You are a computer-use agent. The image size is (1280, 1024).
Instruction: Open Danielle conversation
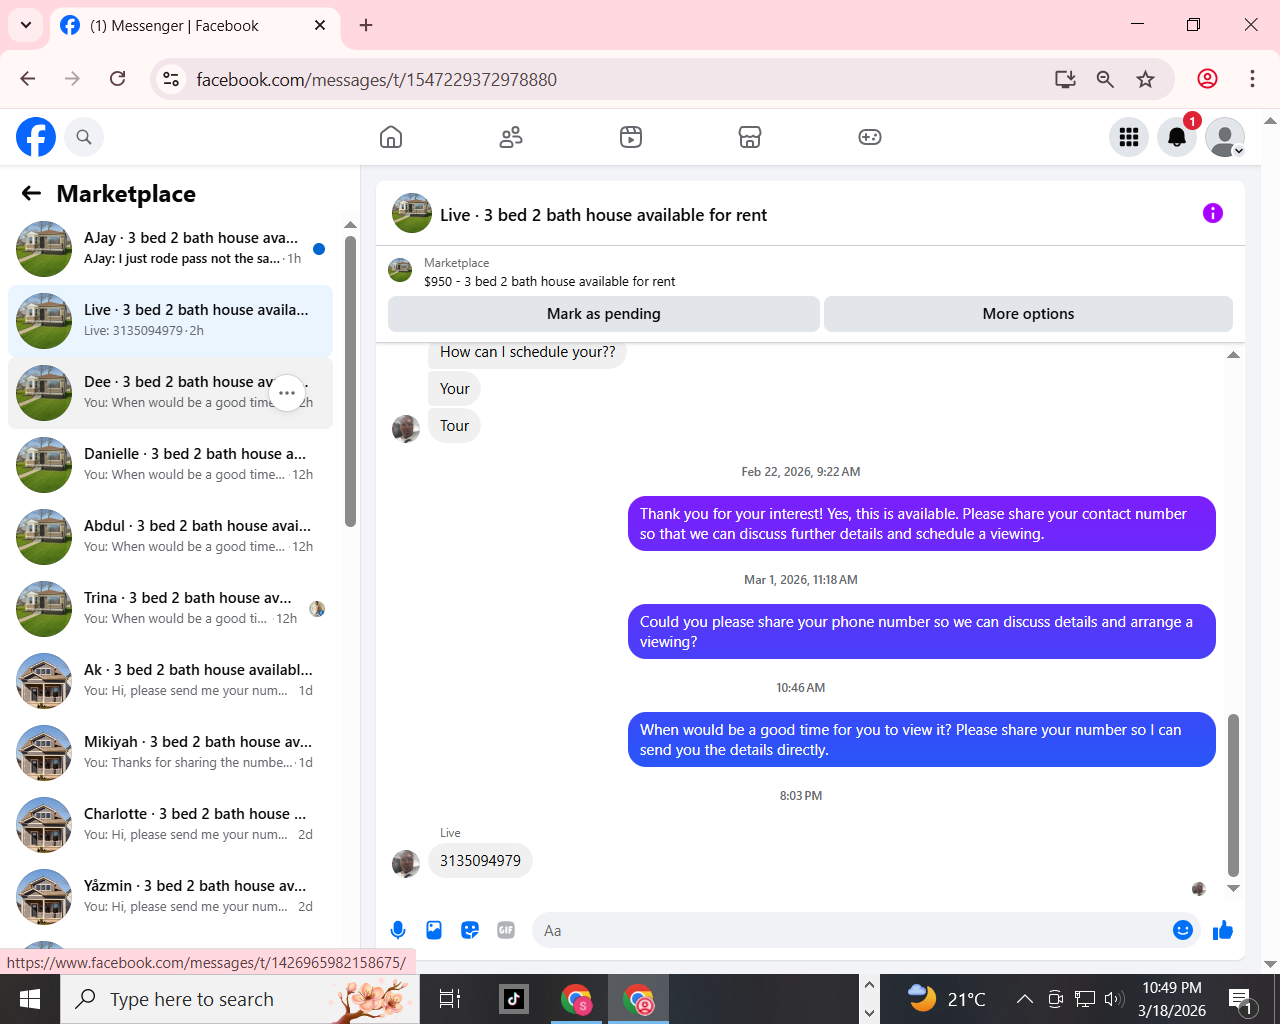click(x=170, y=465)
